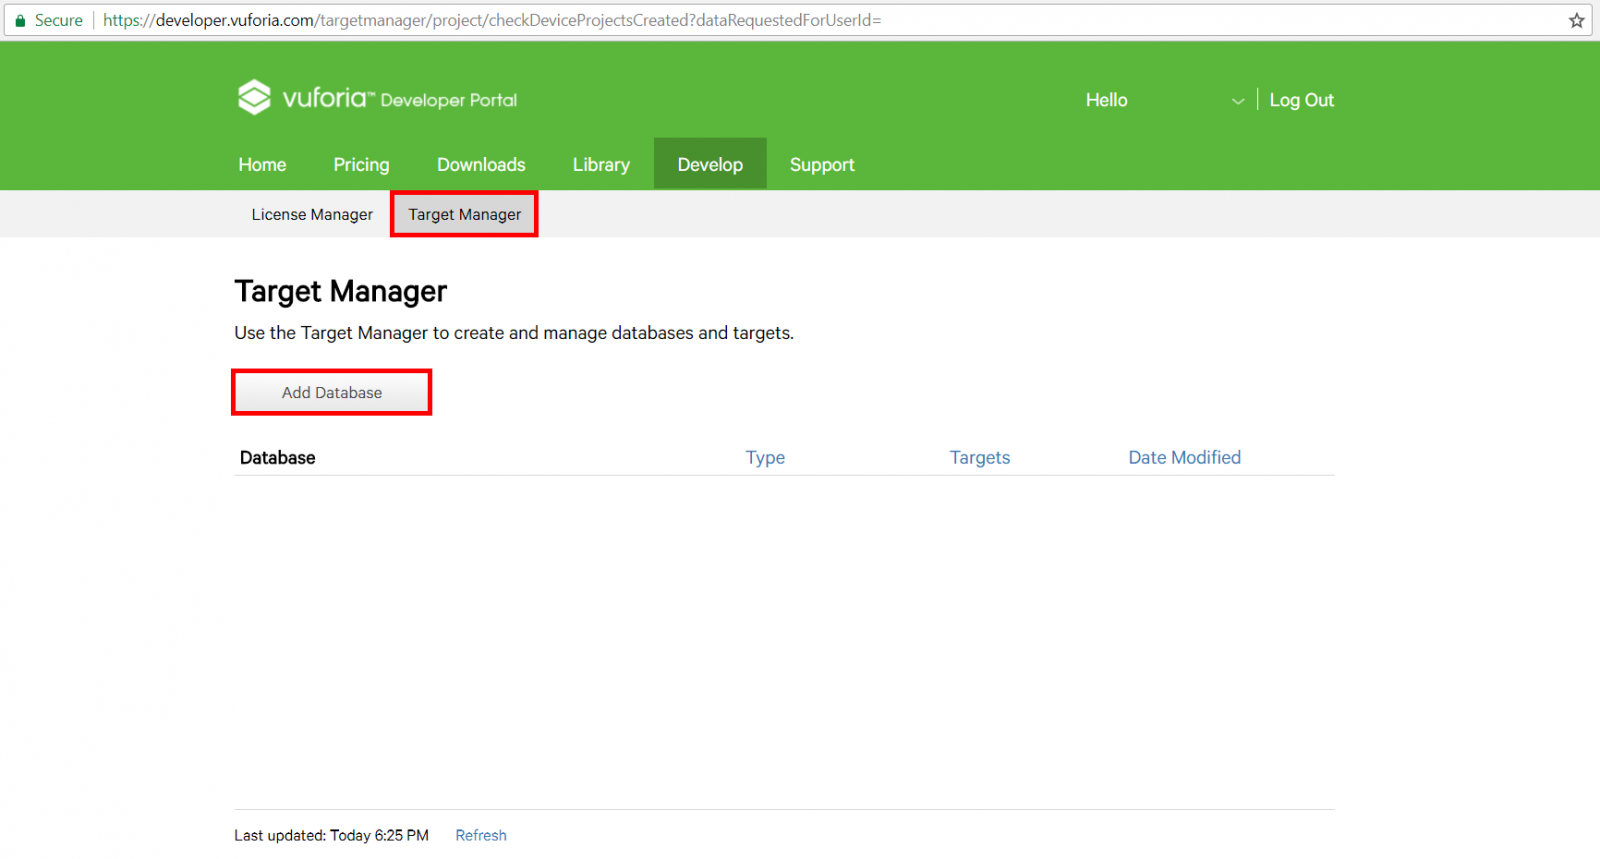Image resolution: width=1600 pixels, height=859 pixels.
Task: Open the Downloads menu item
Action: pos(481,165)
